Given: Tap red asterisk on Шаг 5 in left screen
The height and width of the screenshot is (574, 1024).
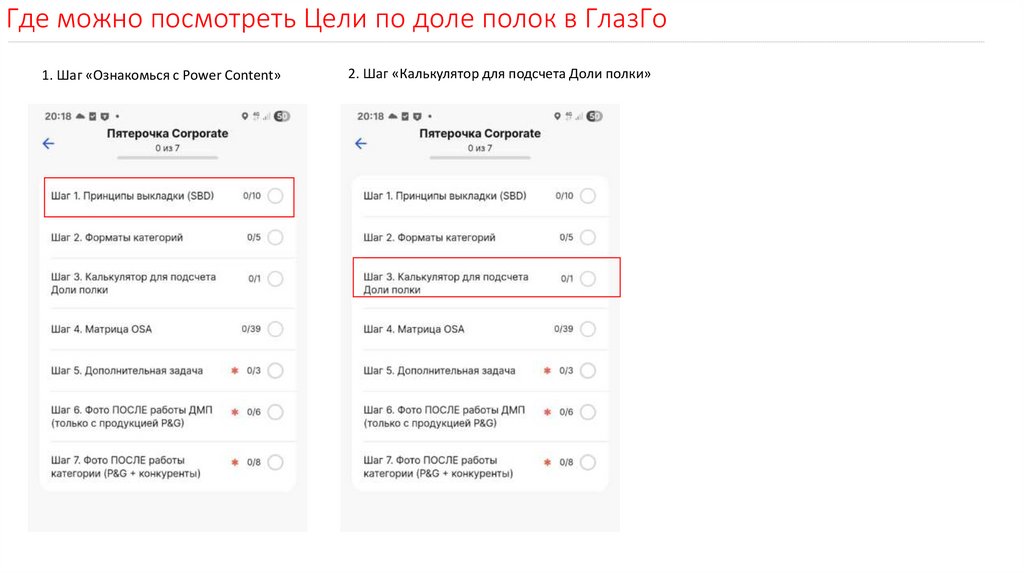Looking at the screenshot, I should point(234,370).
